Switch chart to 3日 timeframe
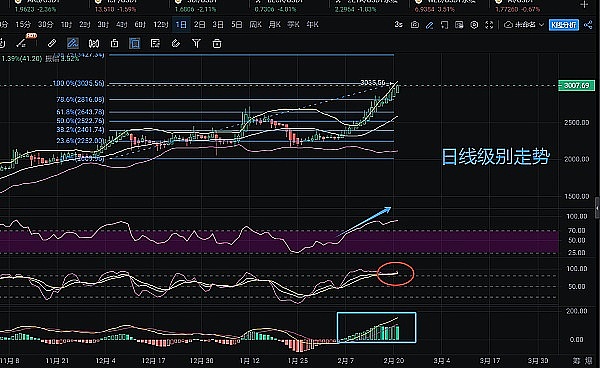This screenshot has width=600, height=368. [x=218, y=25]
